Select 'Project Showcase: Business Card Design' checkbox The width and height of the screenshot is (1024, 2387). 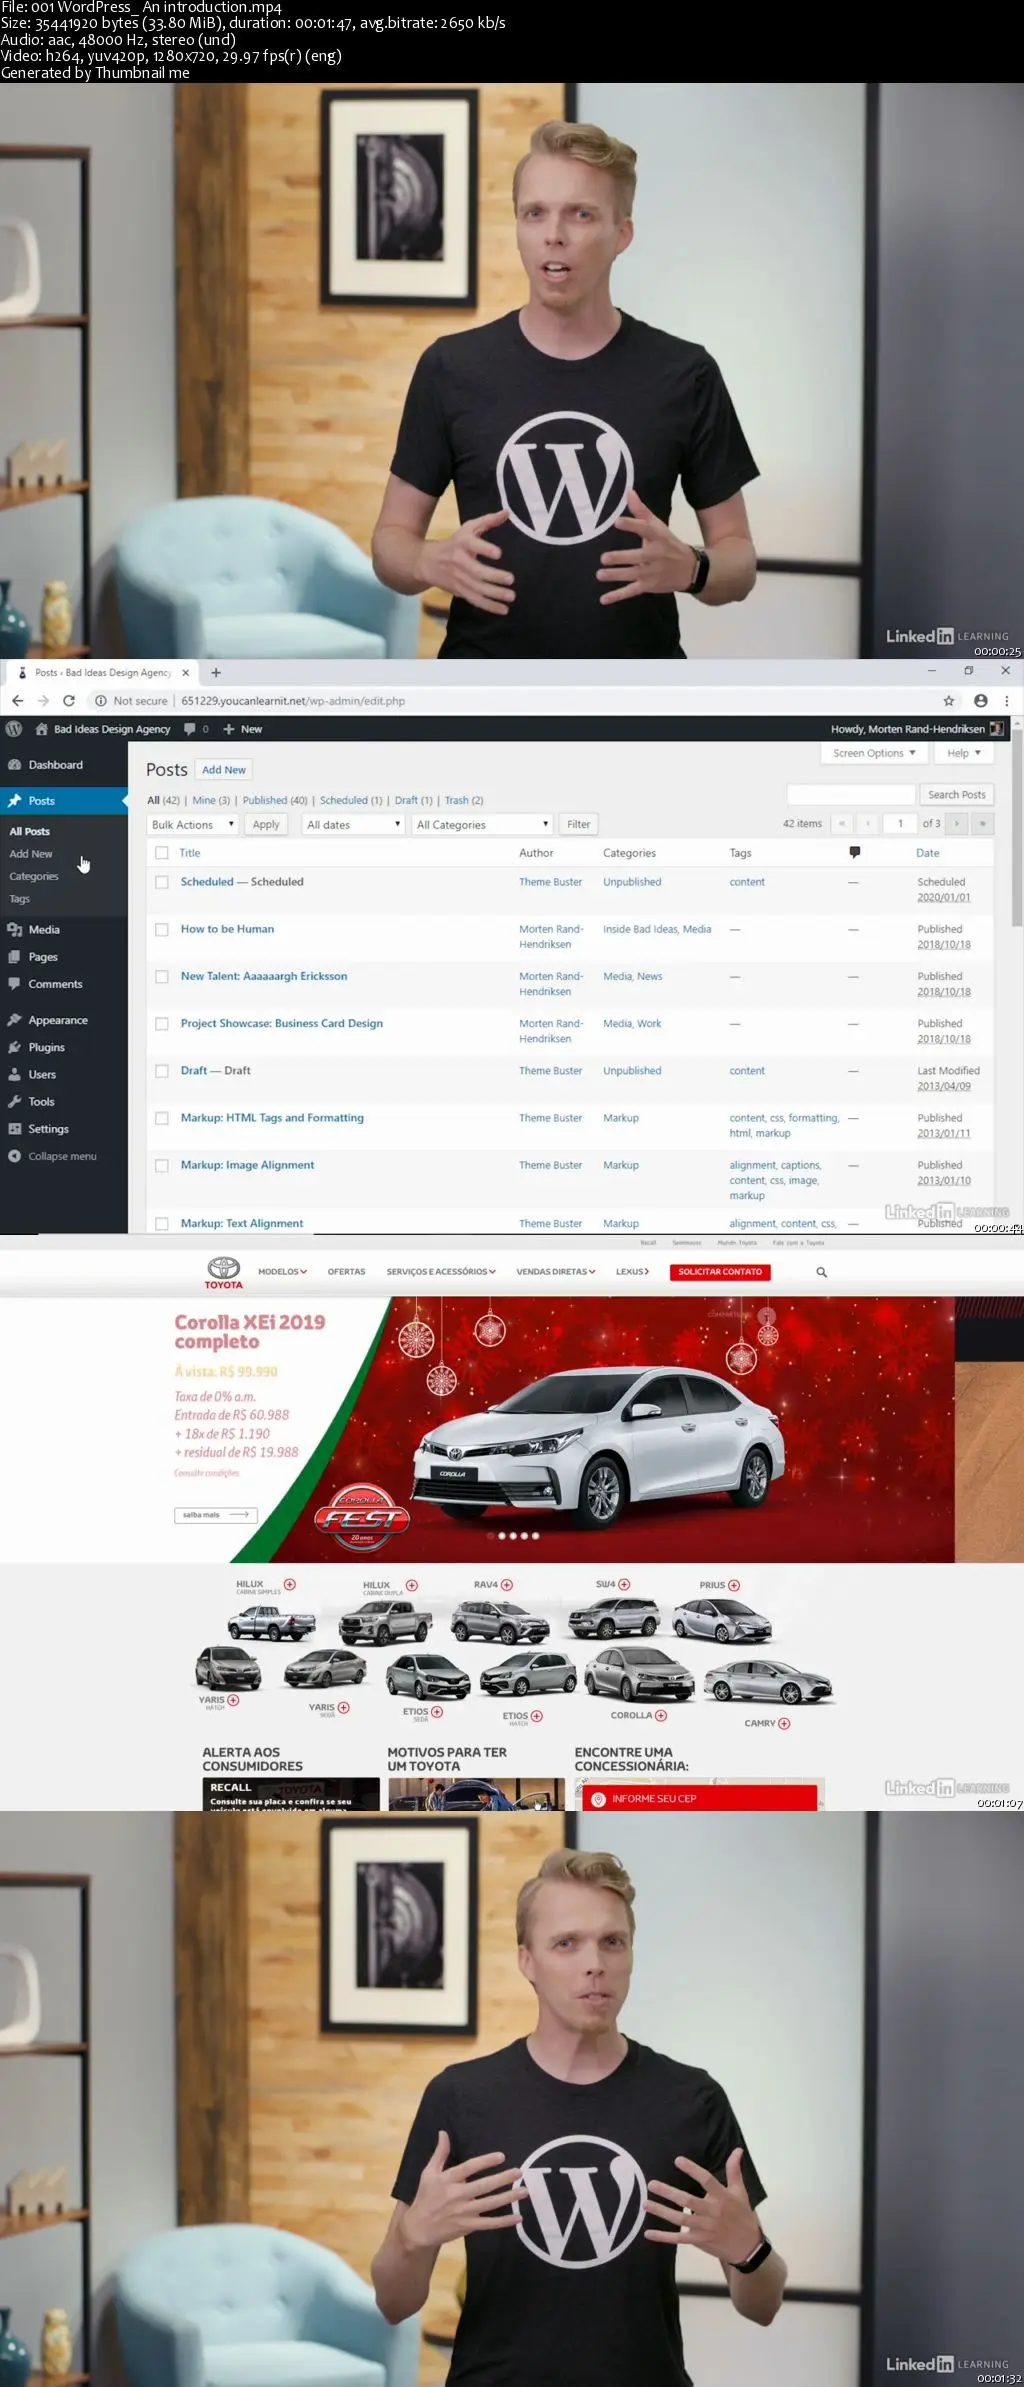click(162, 1023)
